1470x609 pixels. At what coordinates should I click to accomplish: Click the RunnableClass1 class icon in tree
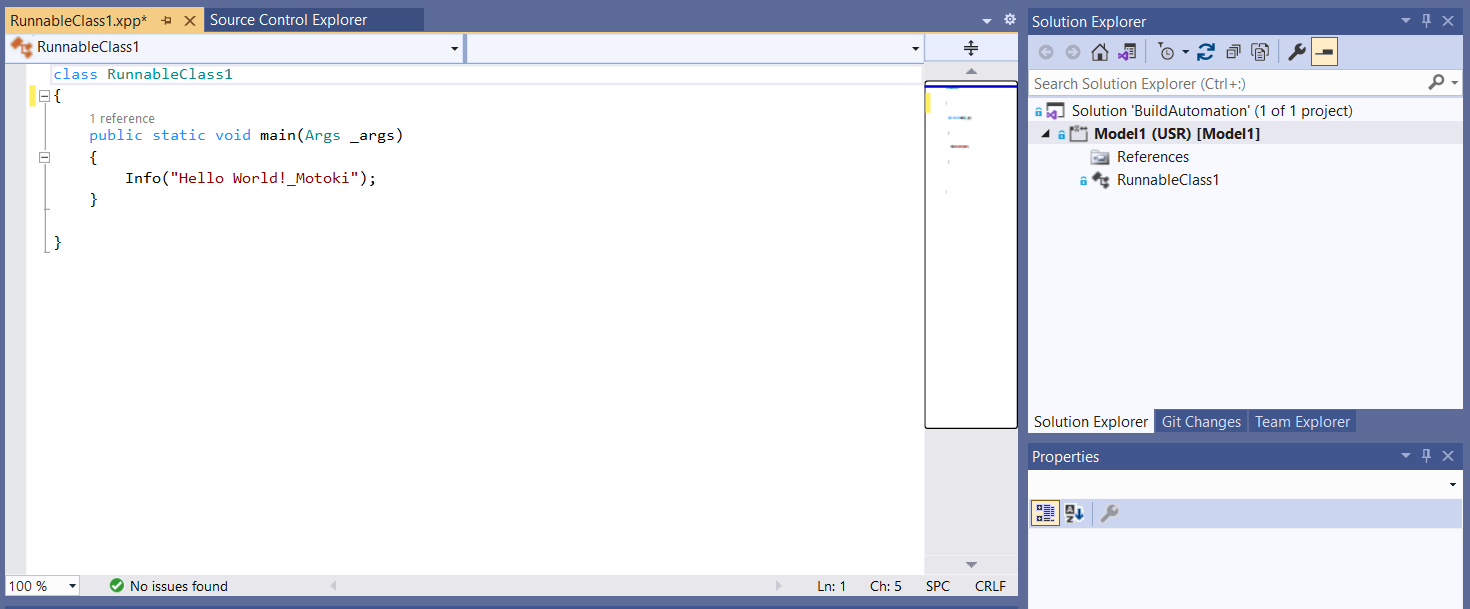(x=1100, y=180)
